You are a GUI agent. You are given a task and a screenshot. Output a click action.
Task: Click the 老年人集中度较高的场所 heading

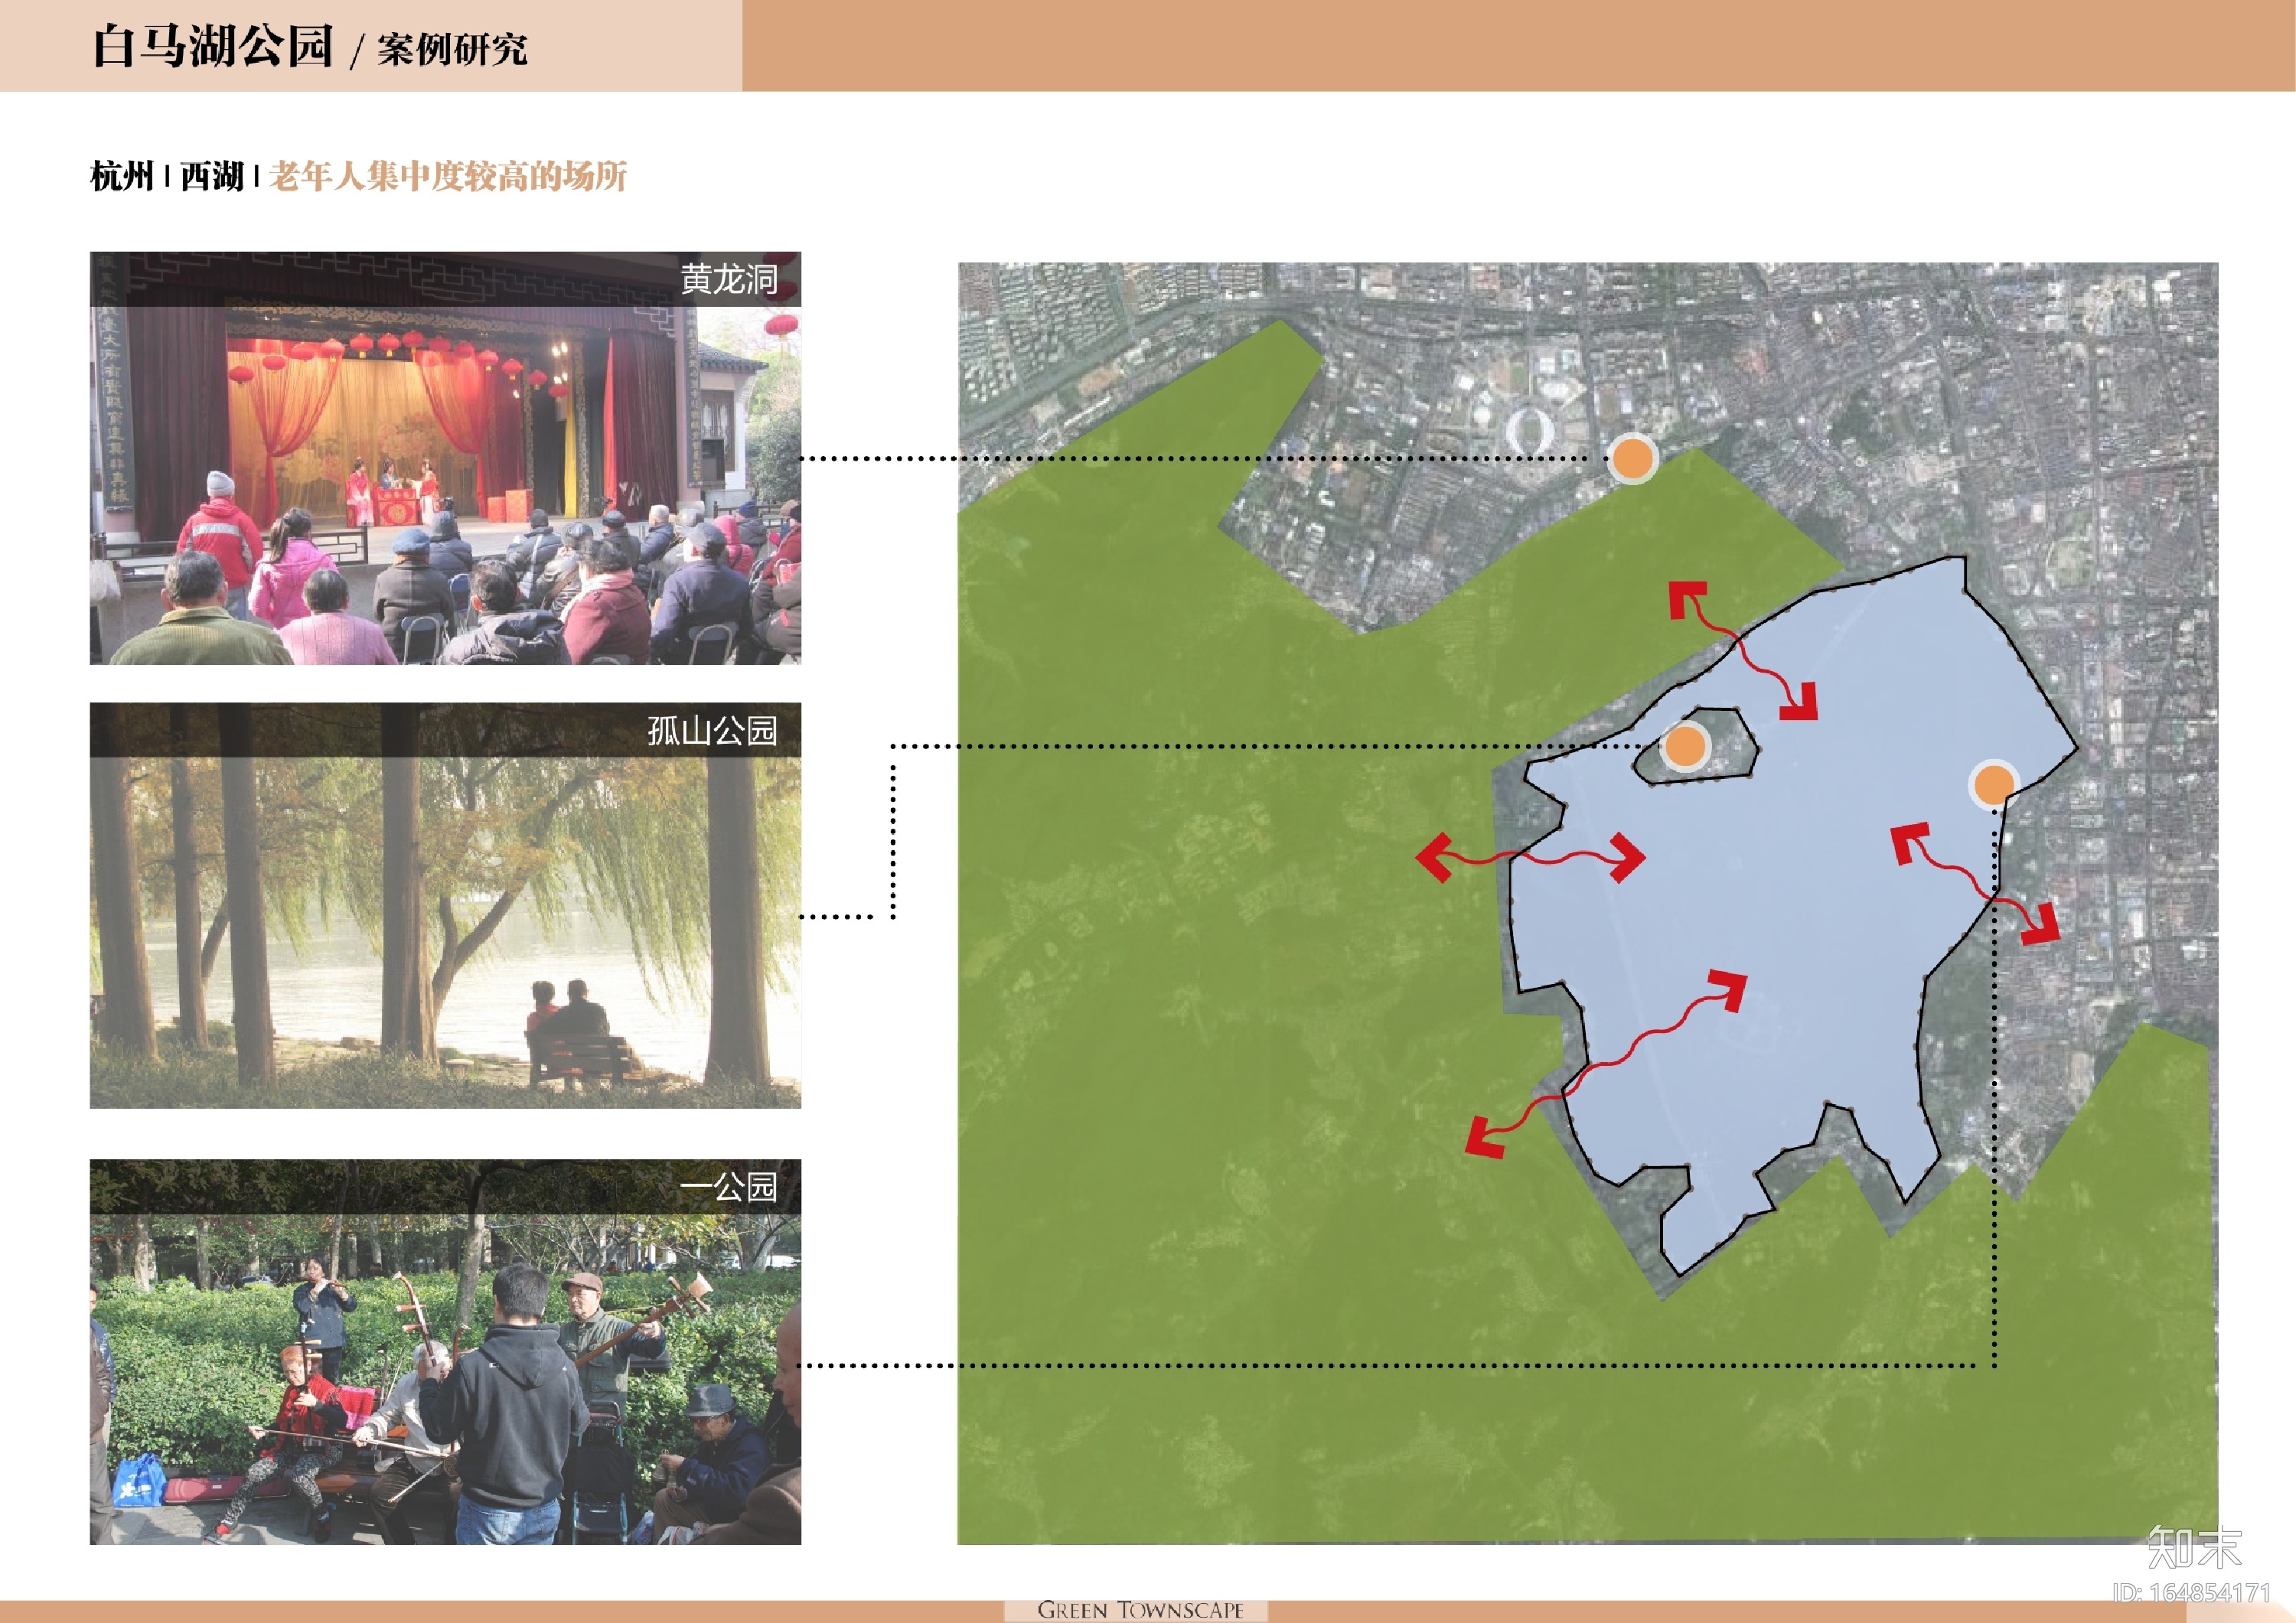tap(448, 176)
